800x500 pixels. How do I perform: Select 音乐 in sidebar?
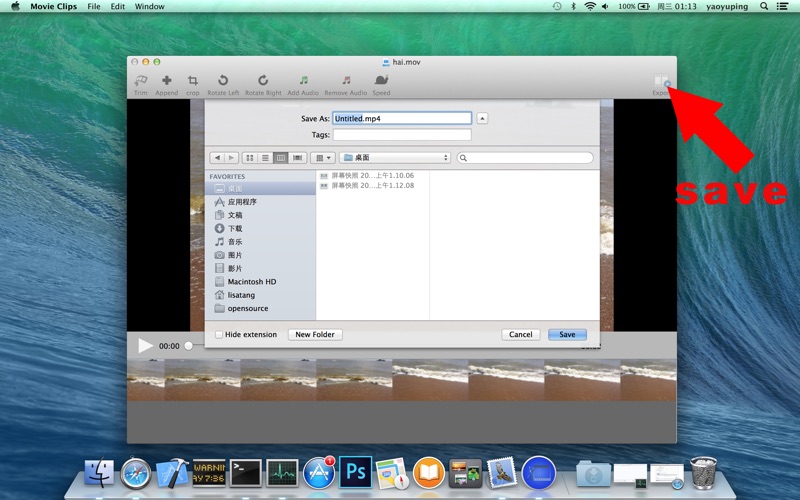coord(260,241)
